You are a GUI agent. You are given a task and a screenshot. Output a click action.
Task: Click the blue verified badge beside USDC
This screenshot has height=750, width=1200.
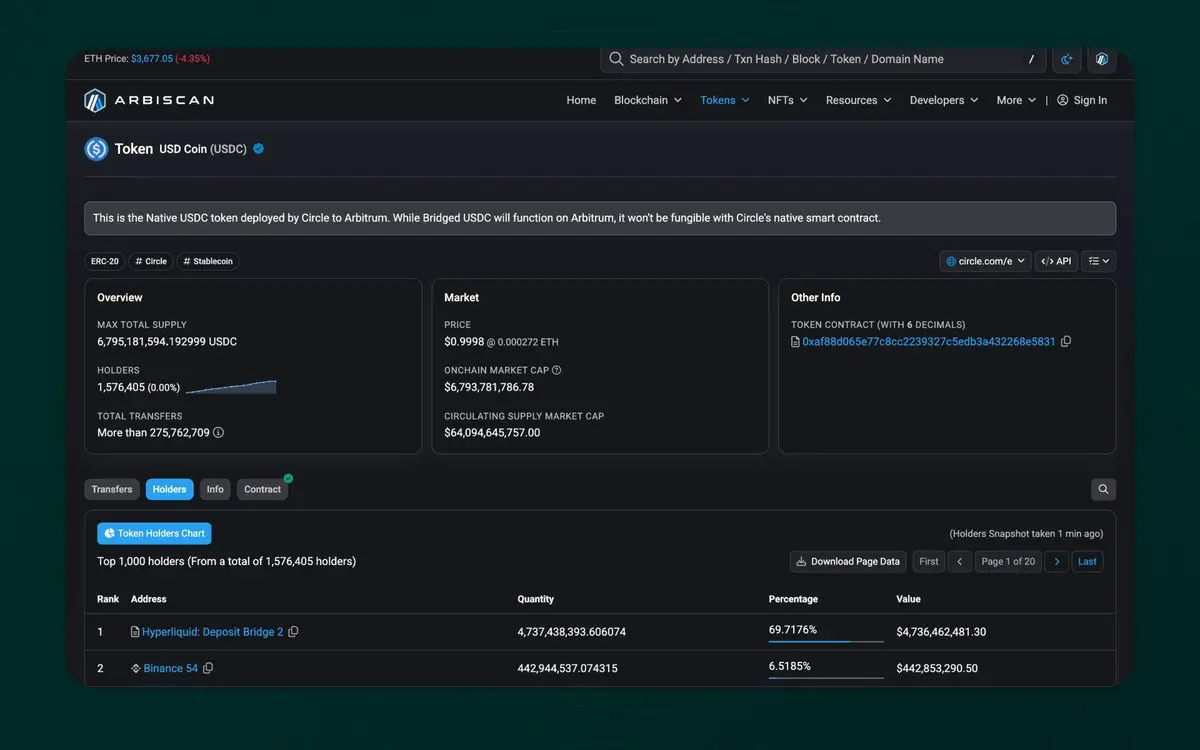pyautogui.click(x=258, y=149)
